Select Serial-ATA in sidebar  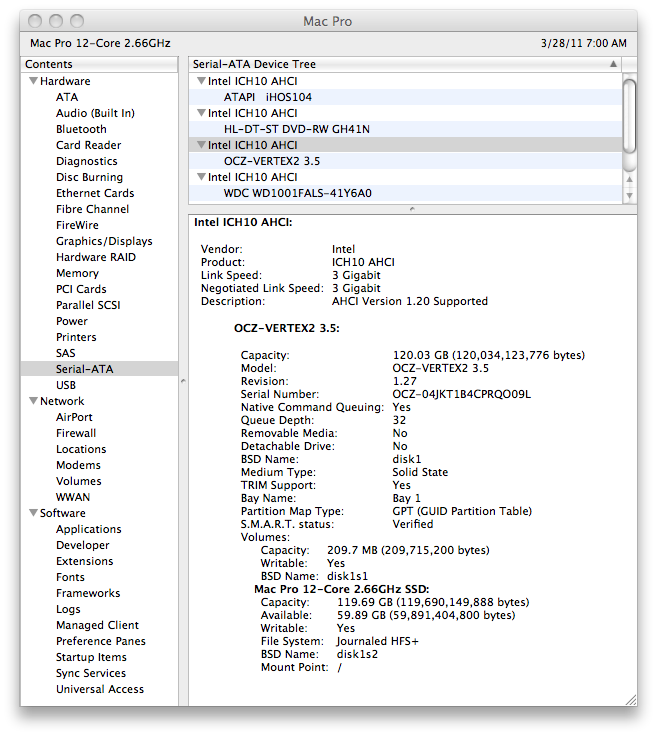click(85, 369)
